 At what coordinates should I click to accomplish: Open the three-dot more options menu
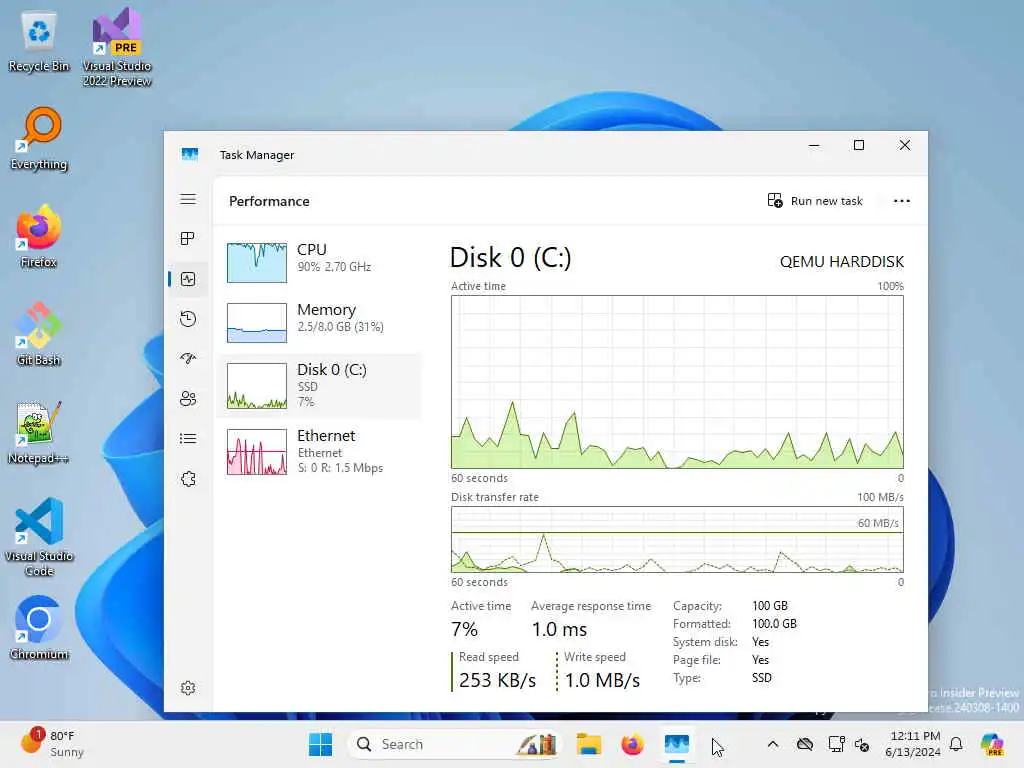(x=901, y=200)
